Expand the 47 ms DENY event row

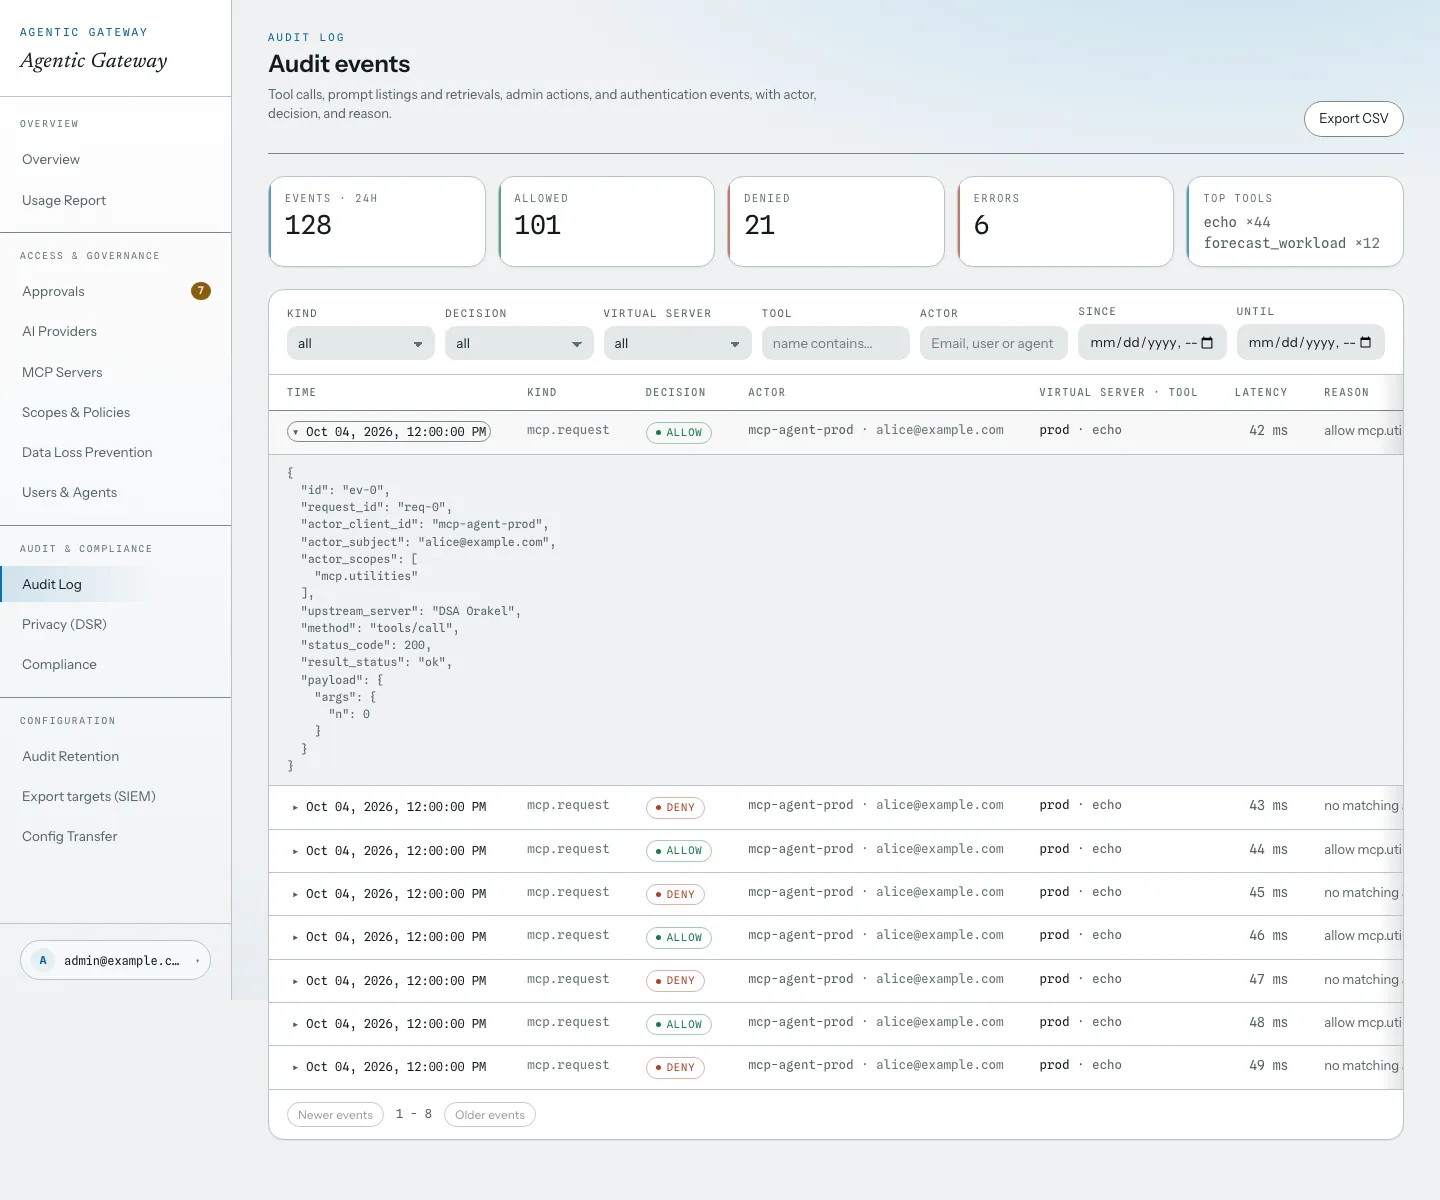click(389, 981)
